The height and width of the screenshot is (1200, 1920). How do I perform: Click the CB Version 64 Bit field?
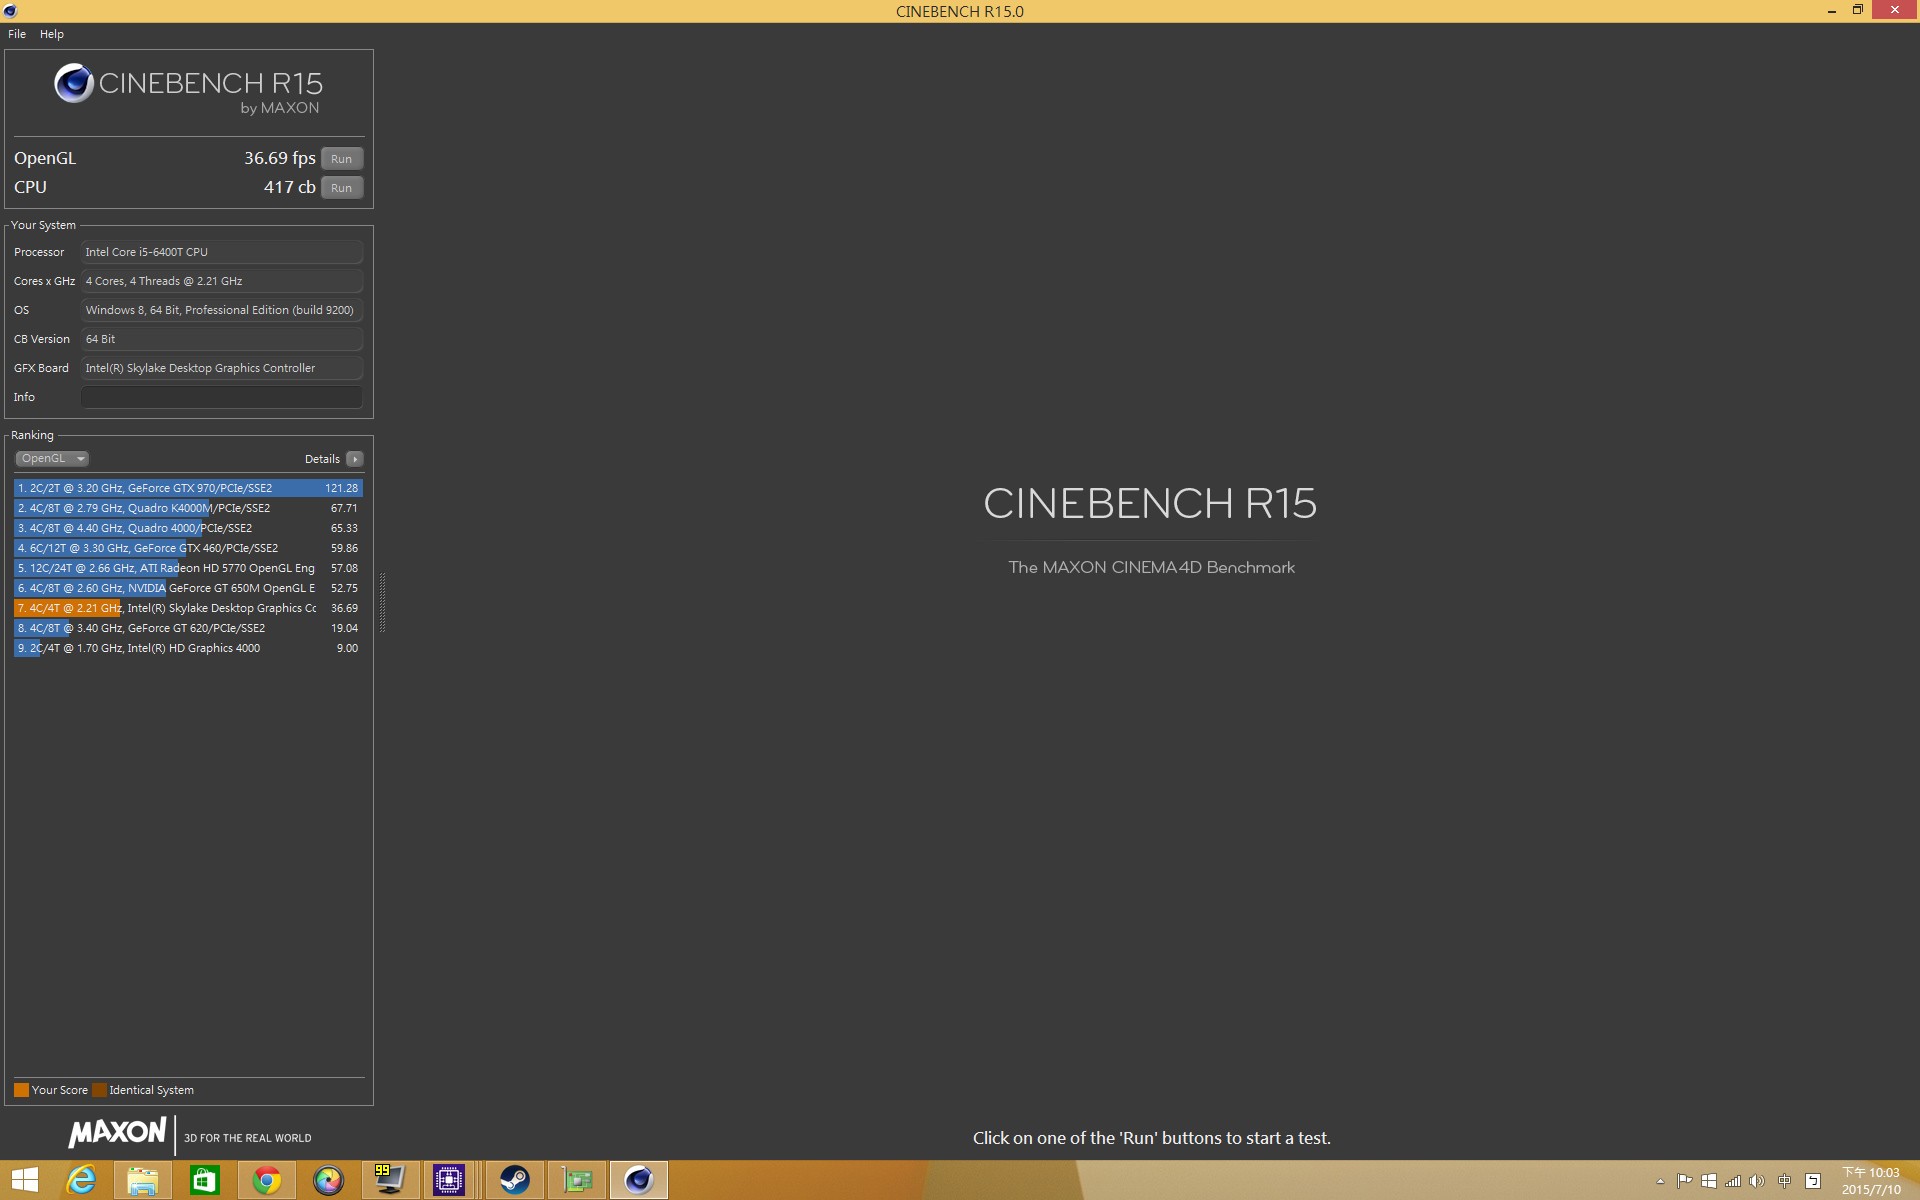tap(222, 339)
